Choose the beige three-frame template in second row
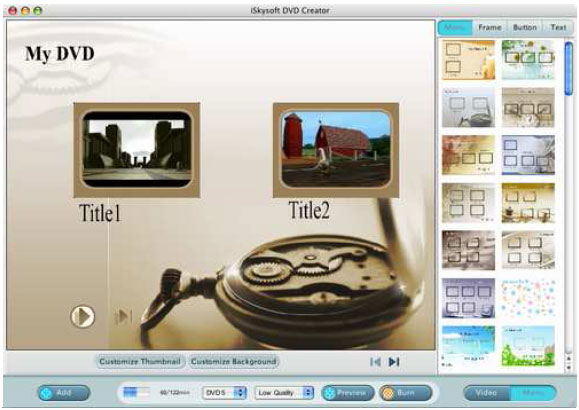The image size is (579, 410). 528,107
